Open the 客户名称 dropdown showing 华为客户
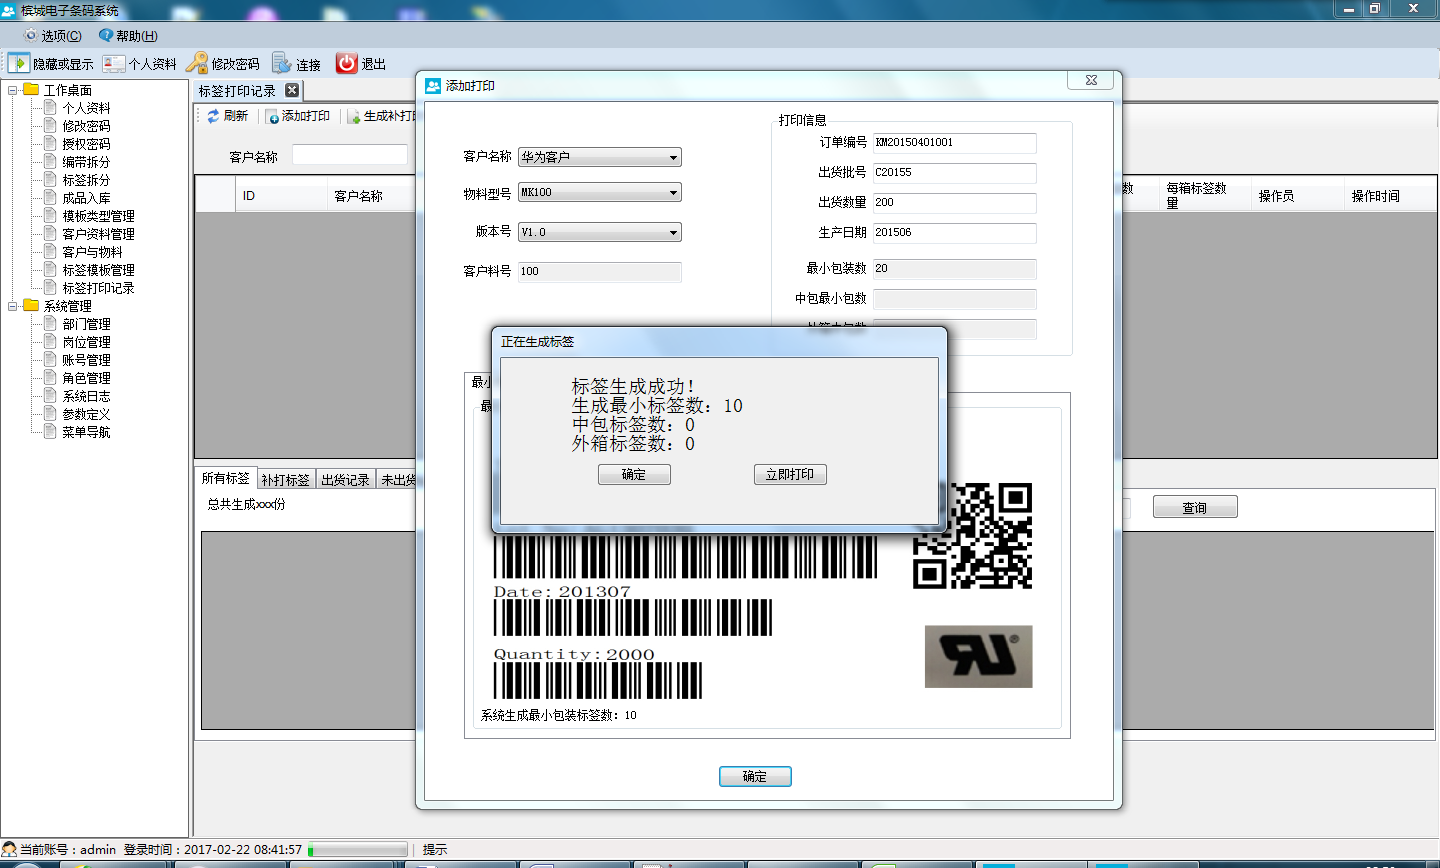The height and width of the screenshot is (868, 1440). click(x=673, y=158)
